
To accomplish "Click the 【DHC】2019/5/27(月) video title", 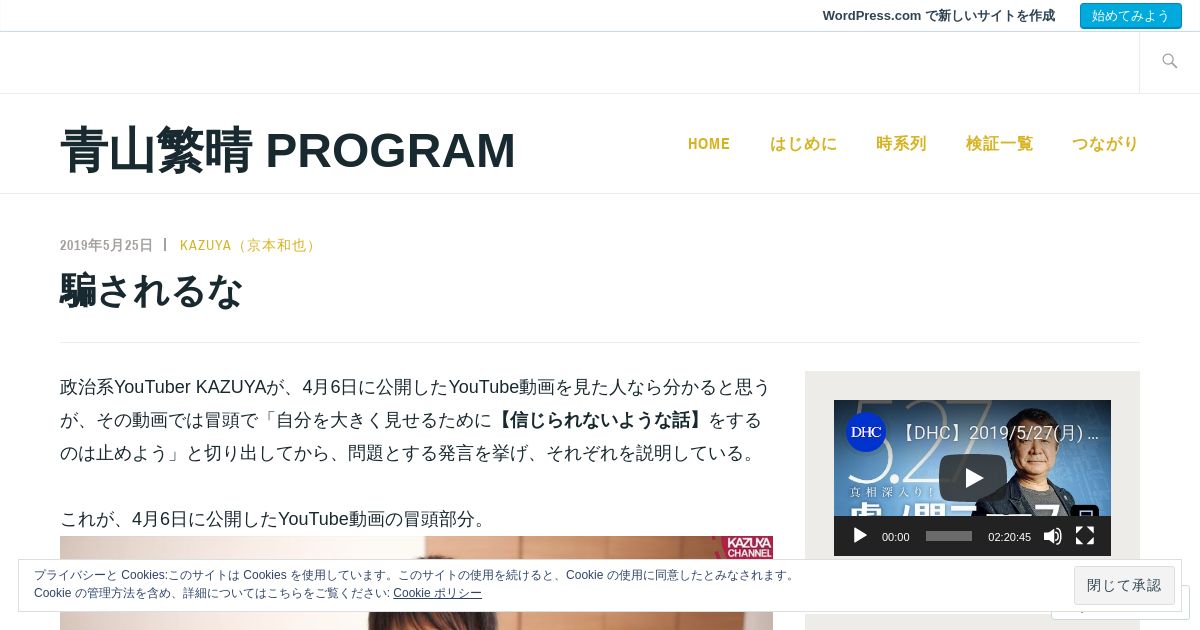I will [1000, 433].
